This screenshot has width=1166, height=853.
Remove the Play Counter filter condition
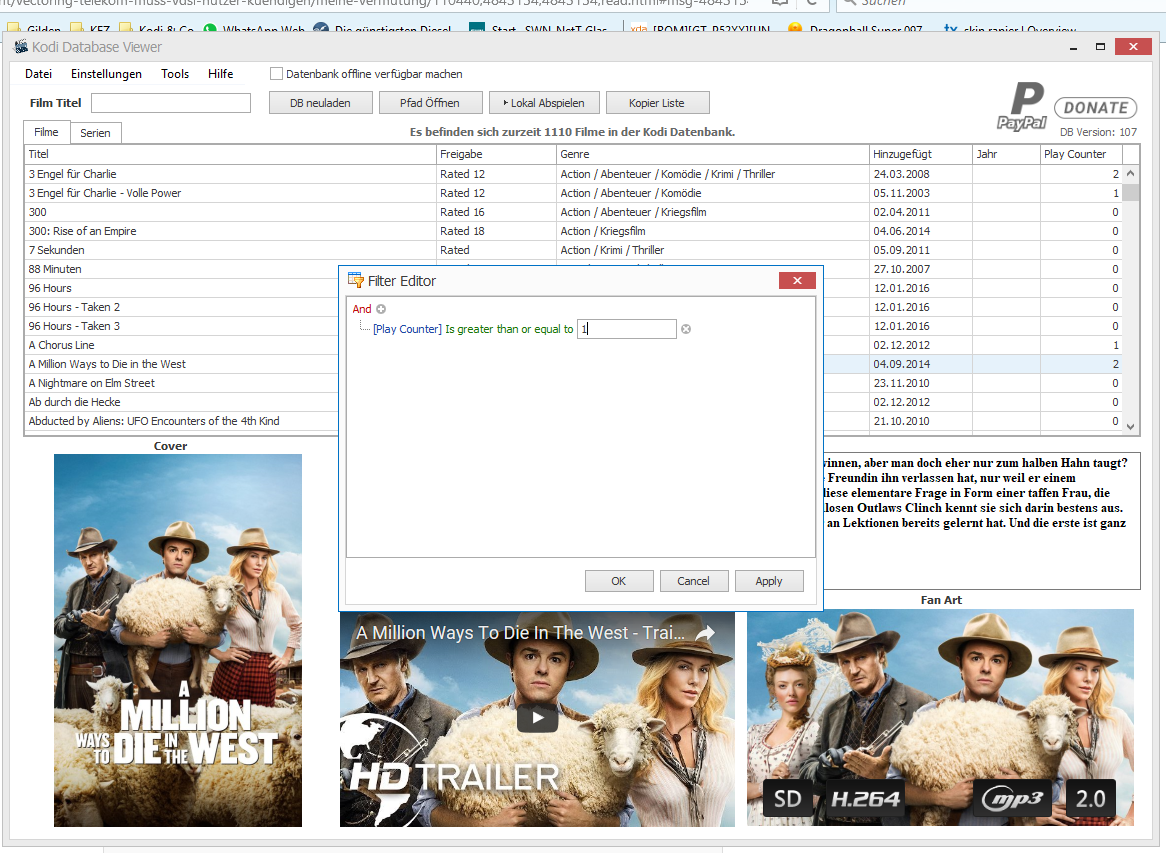[686, 329]
